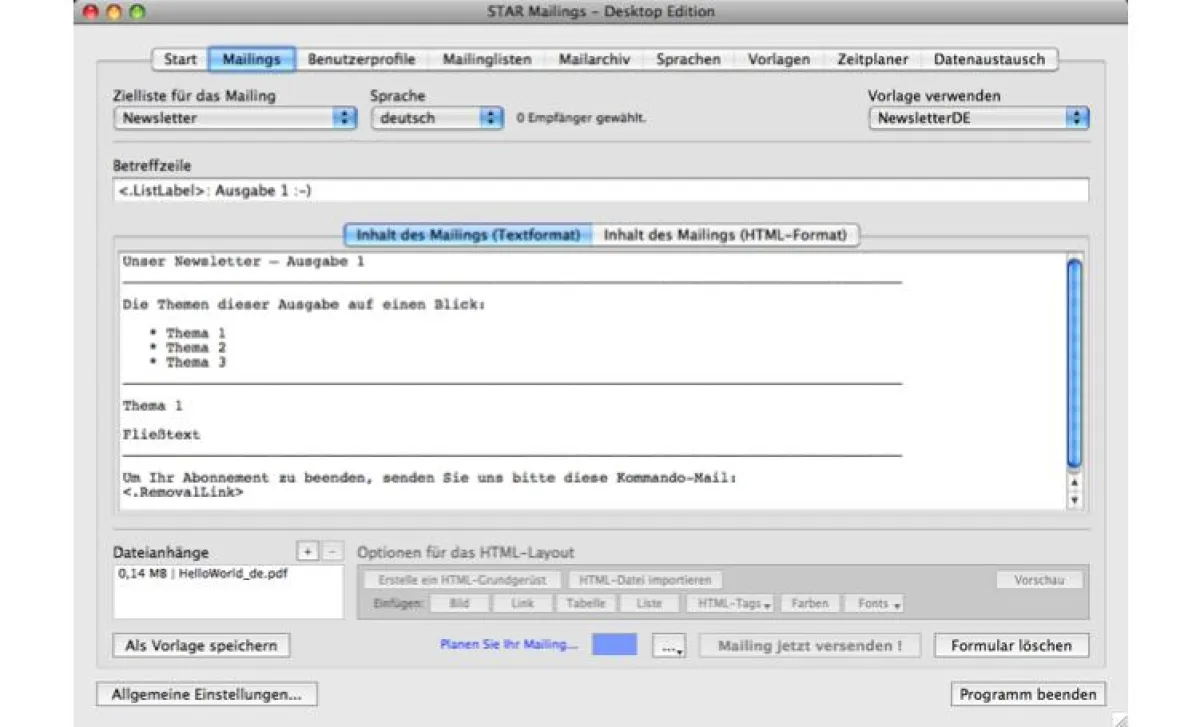
Task: Click the Bild insert button
Action: [459, 604]
